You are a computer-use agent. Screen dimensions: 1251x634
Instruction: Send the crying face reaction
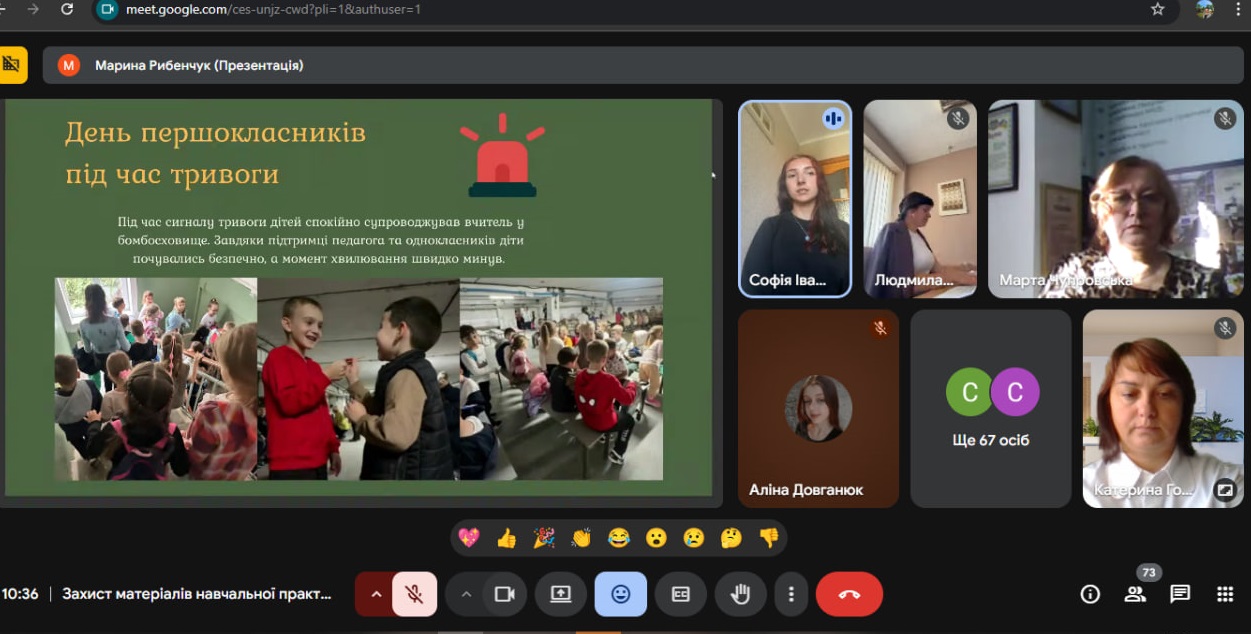[x=694, y=538]
